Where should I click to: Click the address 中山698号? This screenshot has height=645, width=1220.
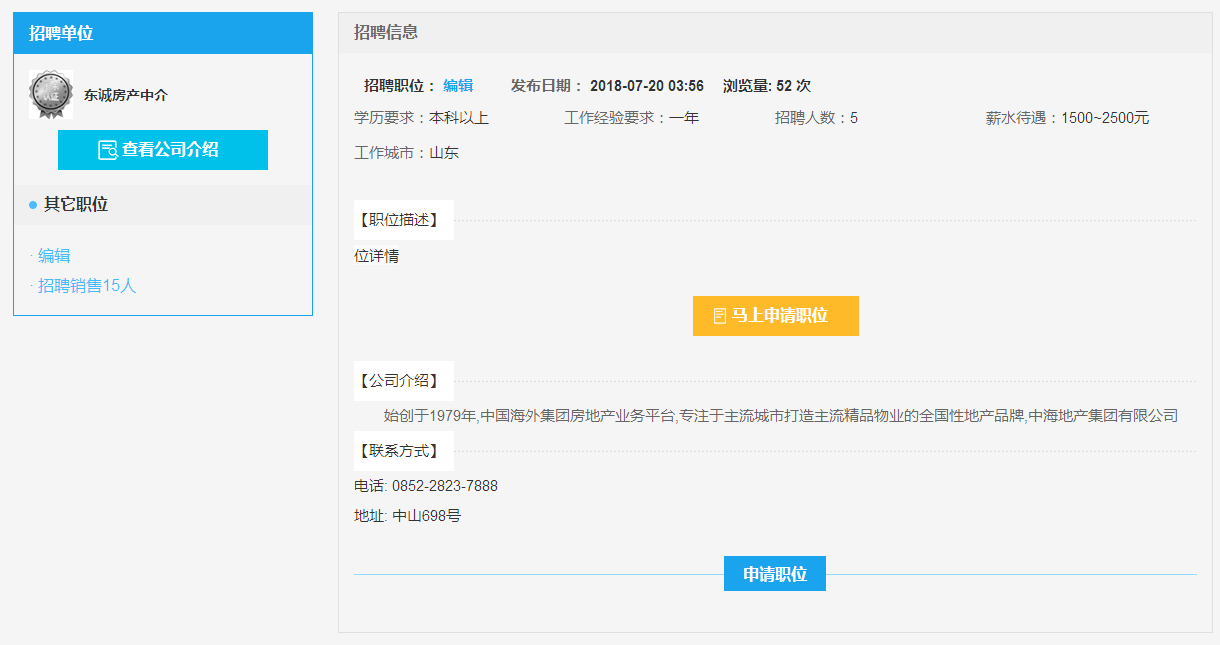426,517
